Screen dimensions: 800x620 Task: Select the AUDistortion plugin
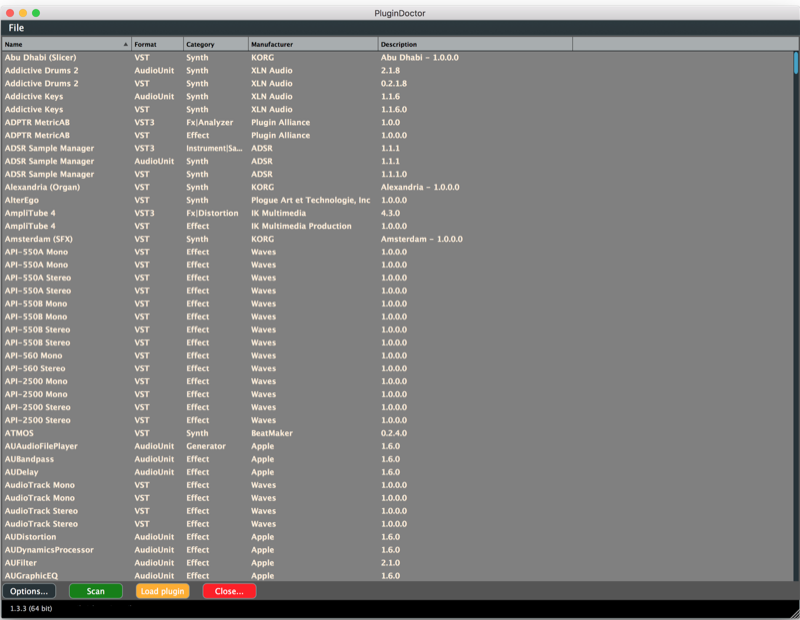pyautogui.click(x=30, y=537)
